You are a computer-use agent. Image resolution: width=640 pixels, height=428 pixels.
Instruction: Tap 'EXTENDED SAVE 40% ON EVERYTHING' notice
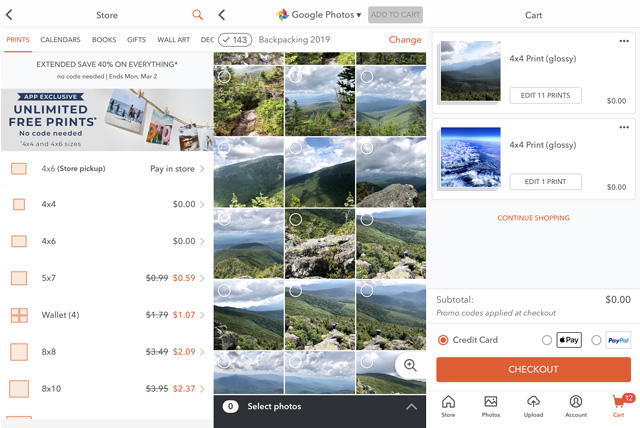pyautogui.click(x=107, y=64)
